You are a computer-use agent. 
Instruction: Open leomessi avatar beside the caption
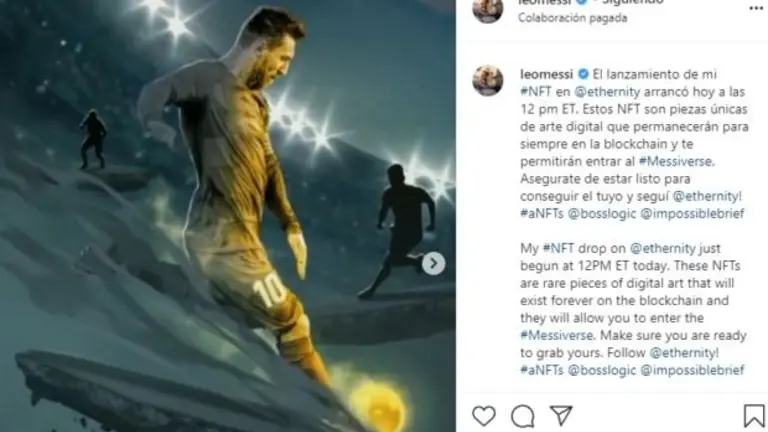488,80
